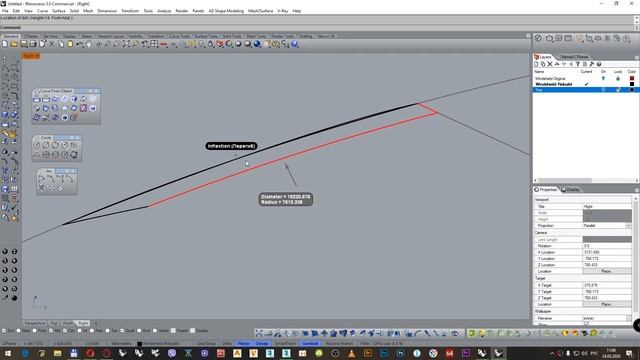Click the Paste clipboard icon
Image resolution: width=640 pixels, height=360 pixels.
point(70,44)
